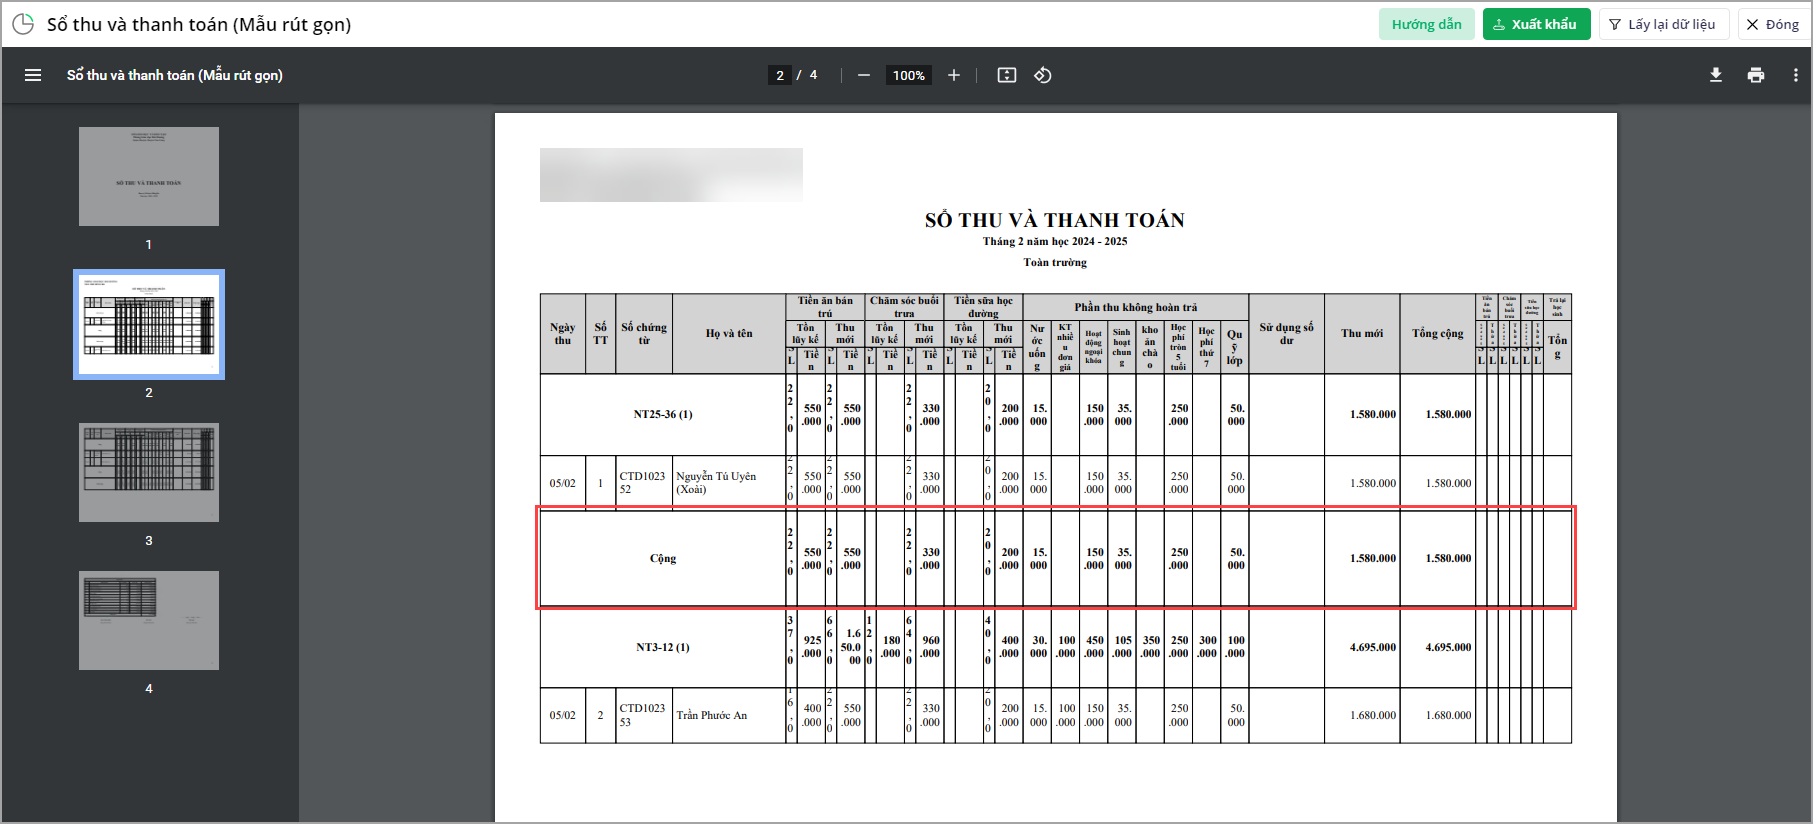1813x824 pixels.
Task: Click the Thu mới column header beside Tổng cộng
Action: tap(1362, 333)
